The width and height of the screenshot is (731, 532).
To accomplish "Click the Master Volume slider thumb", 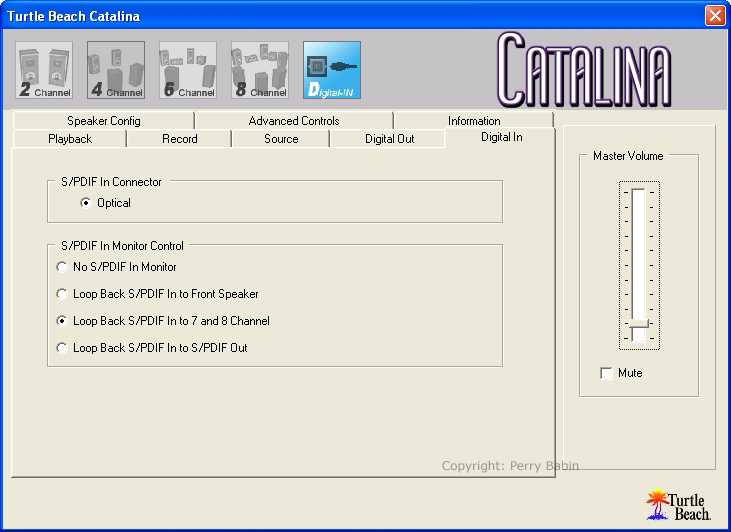I will coord(638,323).
